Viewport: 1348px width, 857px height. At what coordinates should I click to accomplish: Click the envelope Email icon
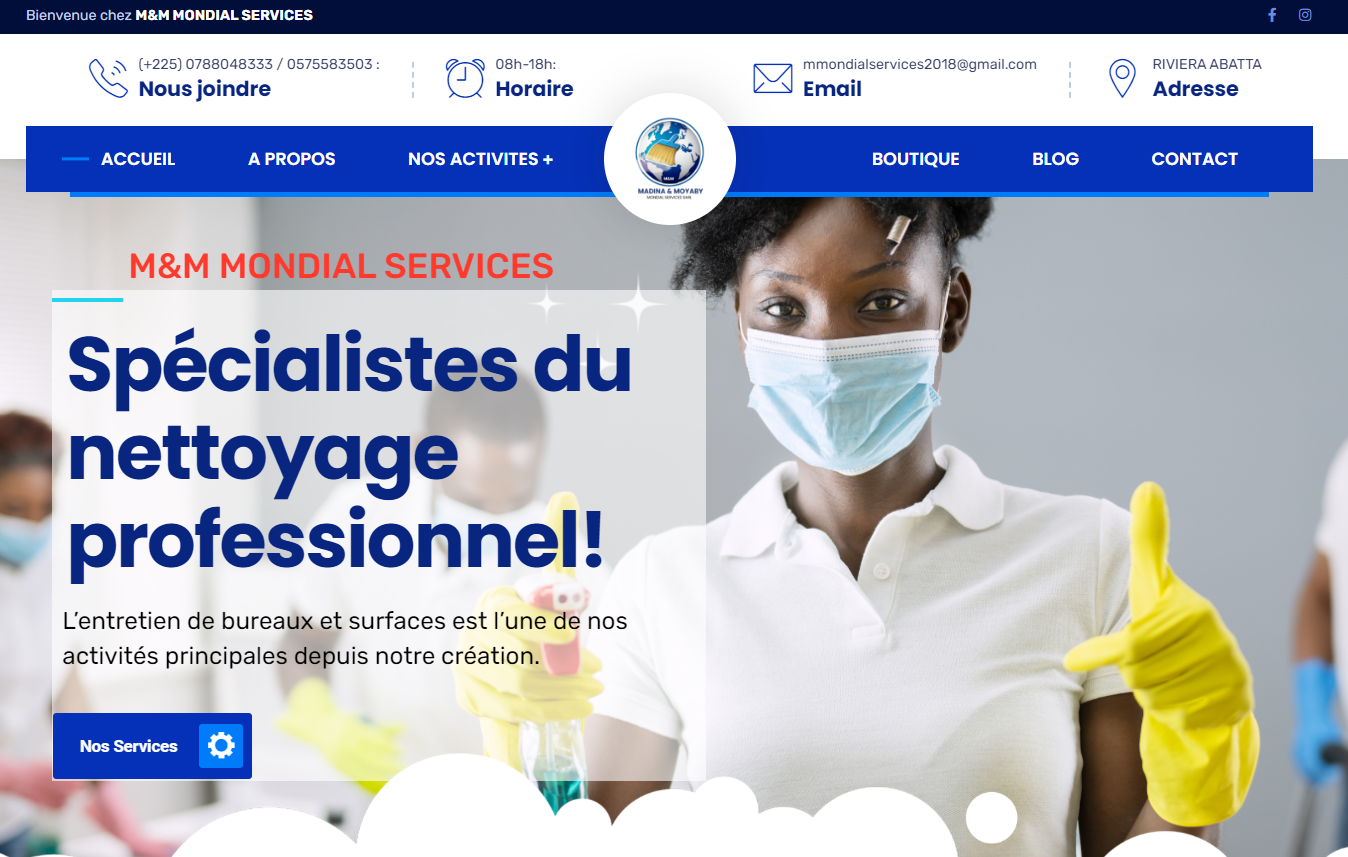772,78
